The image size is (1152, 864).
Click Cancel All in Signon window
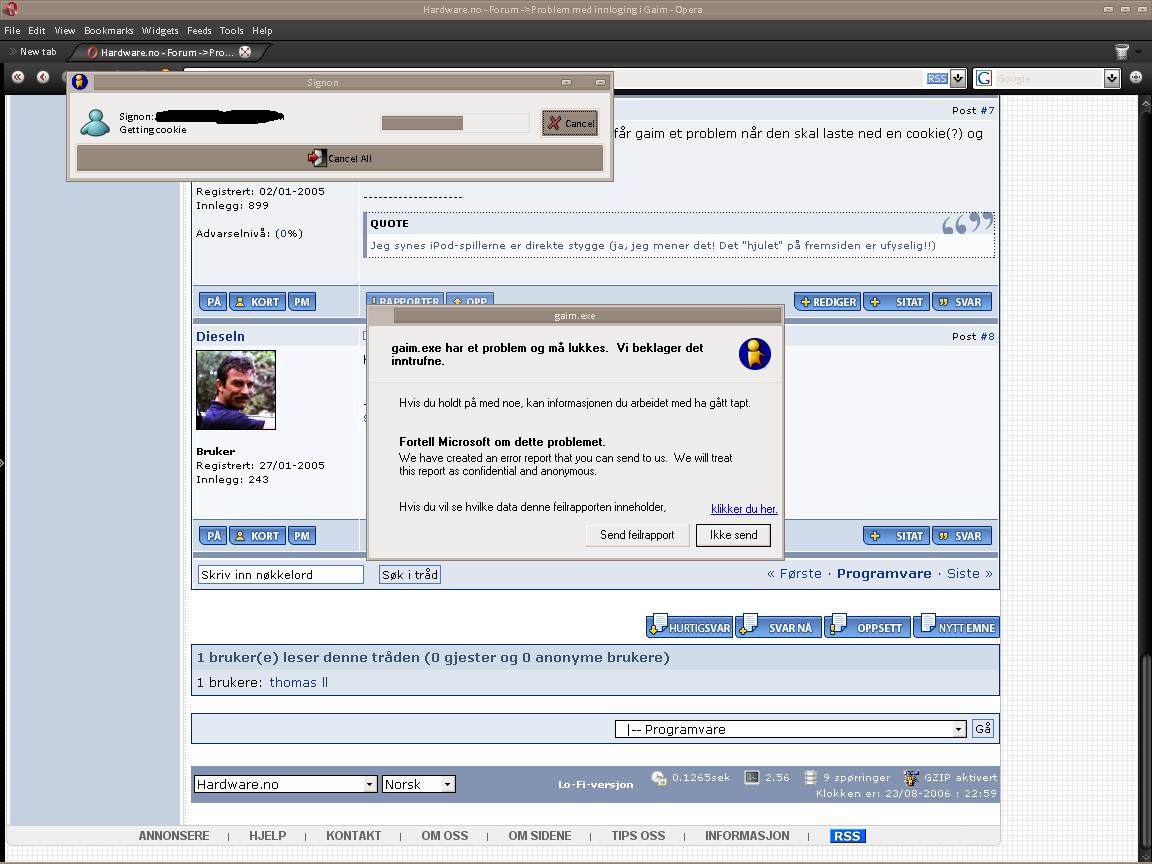[x=339, y=158]
